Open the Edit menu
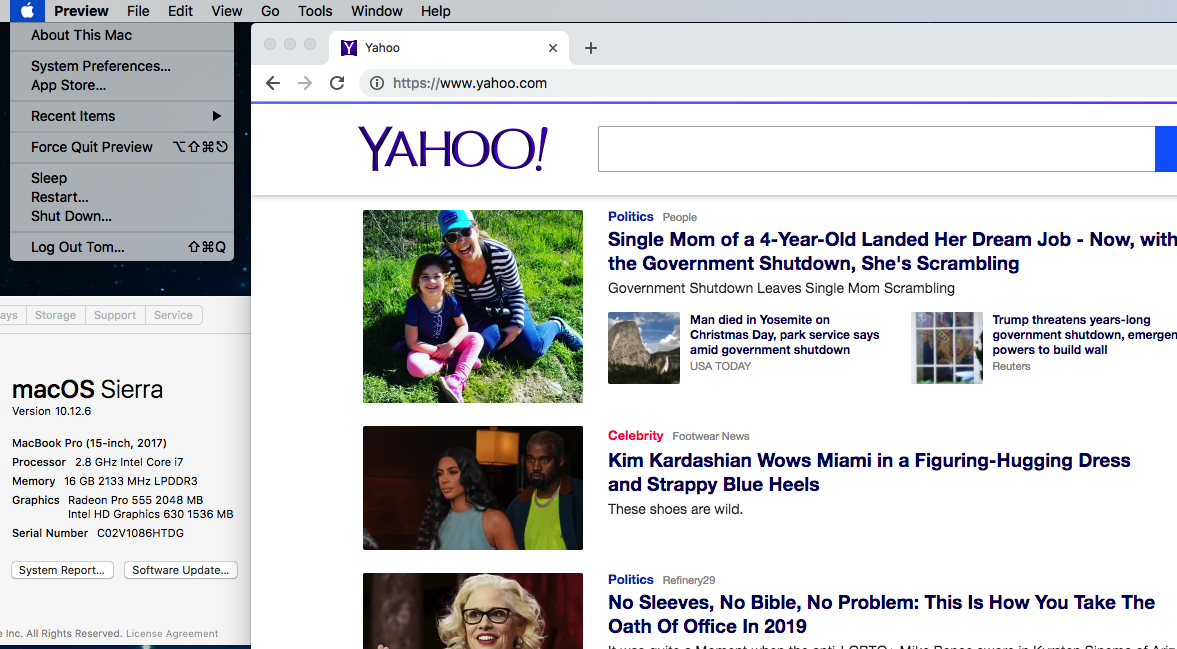1177x649 pixels. pos(180,11)
